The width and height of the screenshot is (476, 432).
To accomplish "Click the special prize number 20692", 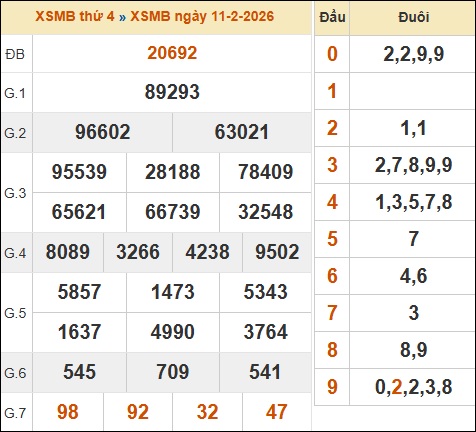I will (x=172, y=53).
